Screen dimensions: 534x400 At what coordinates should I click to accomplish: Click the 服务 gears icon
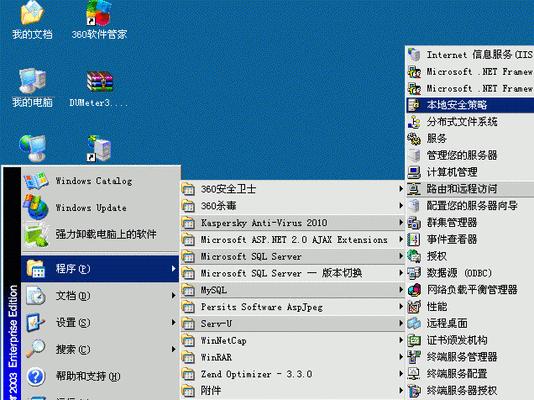pyautogui.click(x=414, y=138)
